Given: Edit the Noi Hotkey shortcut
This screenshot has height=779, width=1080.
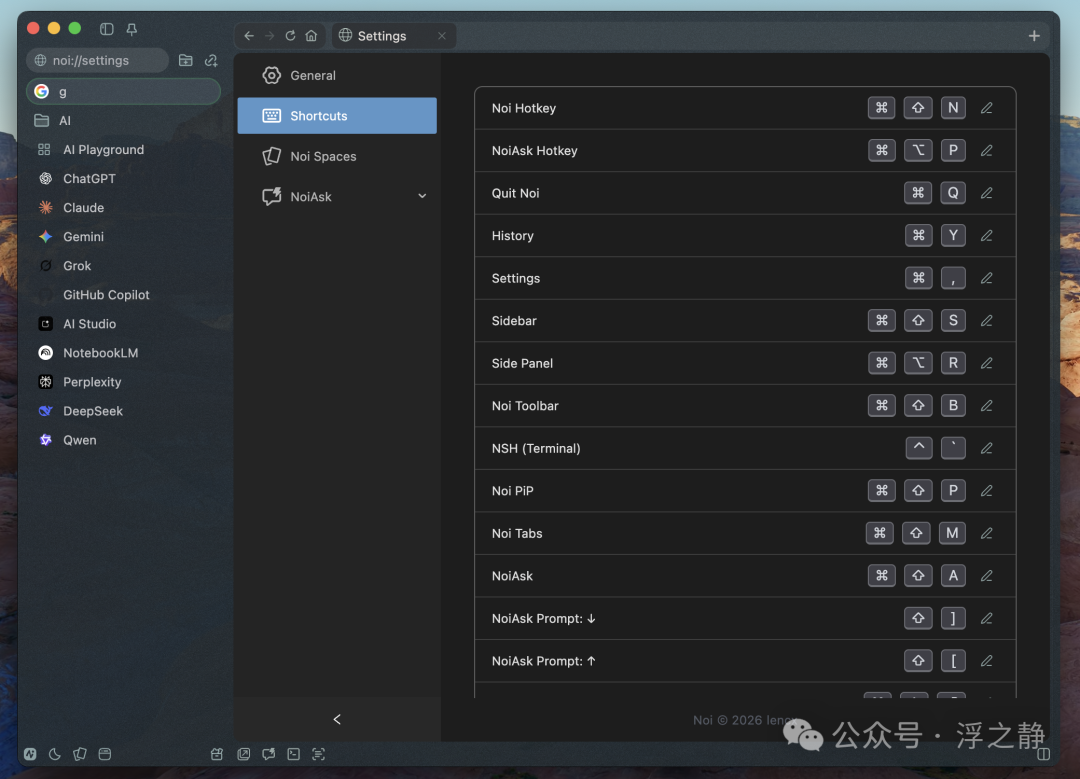Looking at the screenshot, I should coord(986,108).
